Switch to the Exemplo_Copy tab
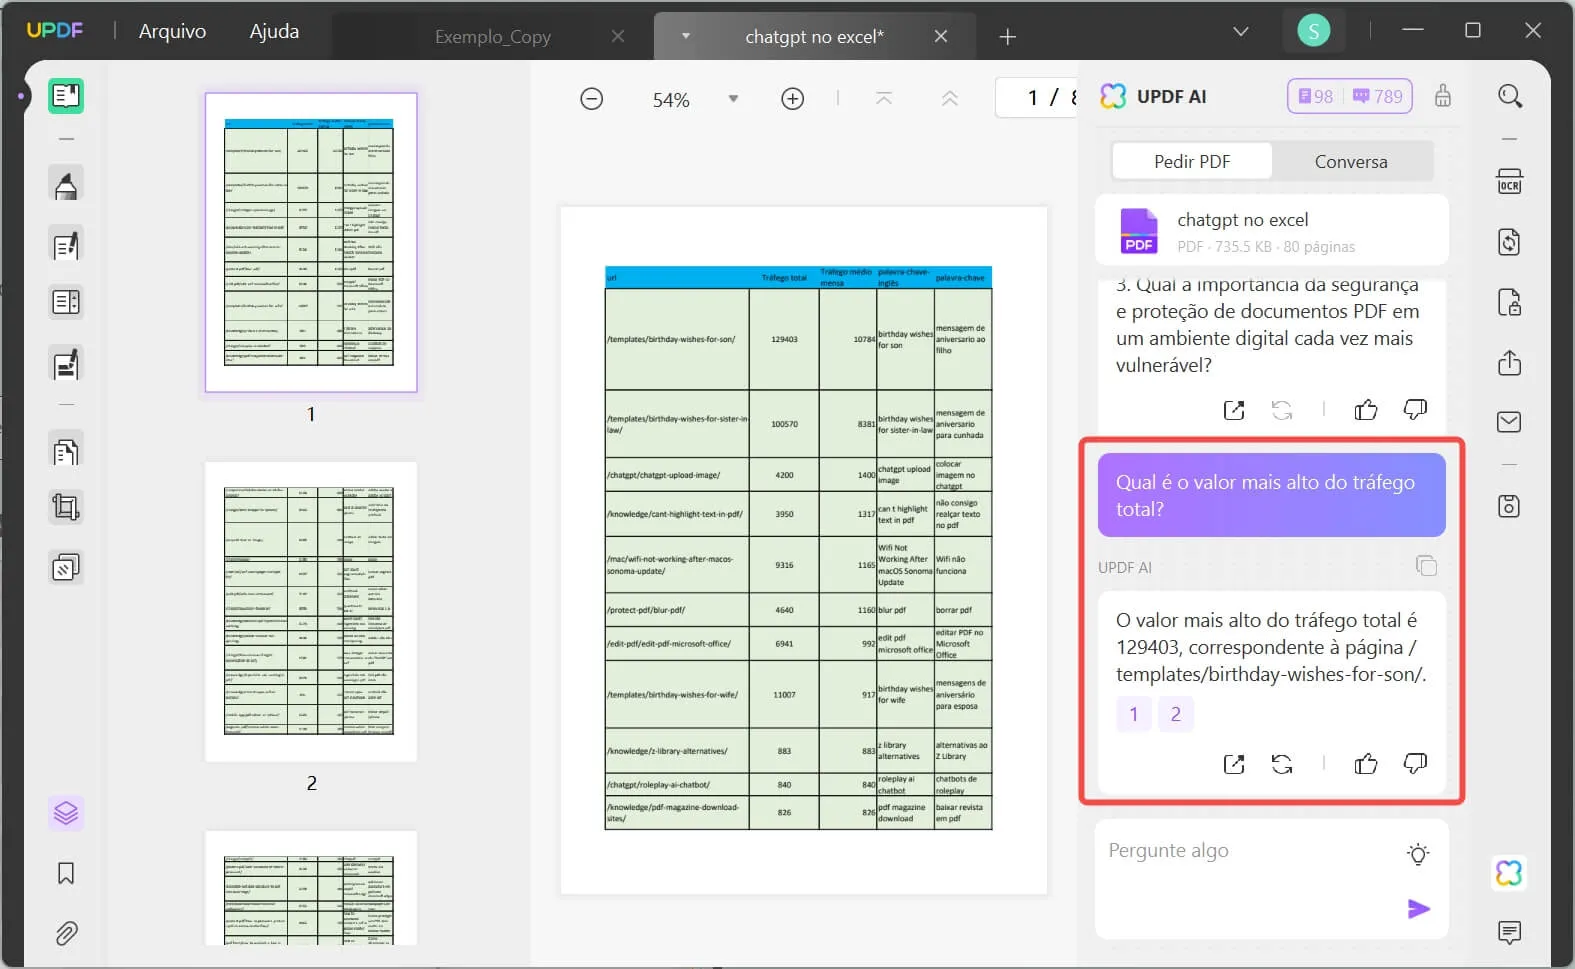Image resolution: width=1575 pixels, height=969 pixels. [x=492, y=37]
